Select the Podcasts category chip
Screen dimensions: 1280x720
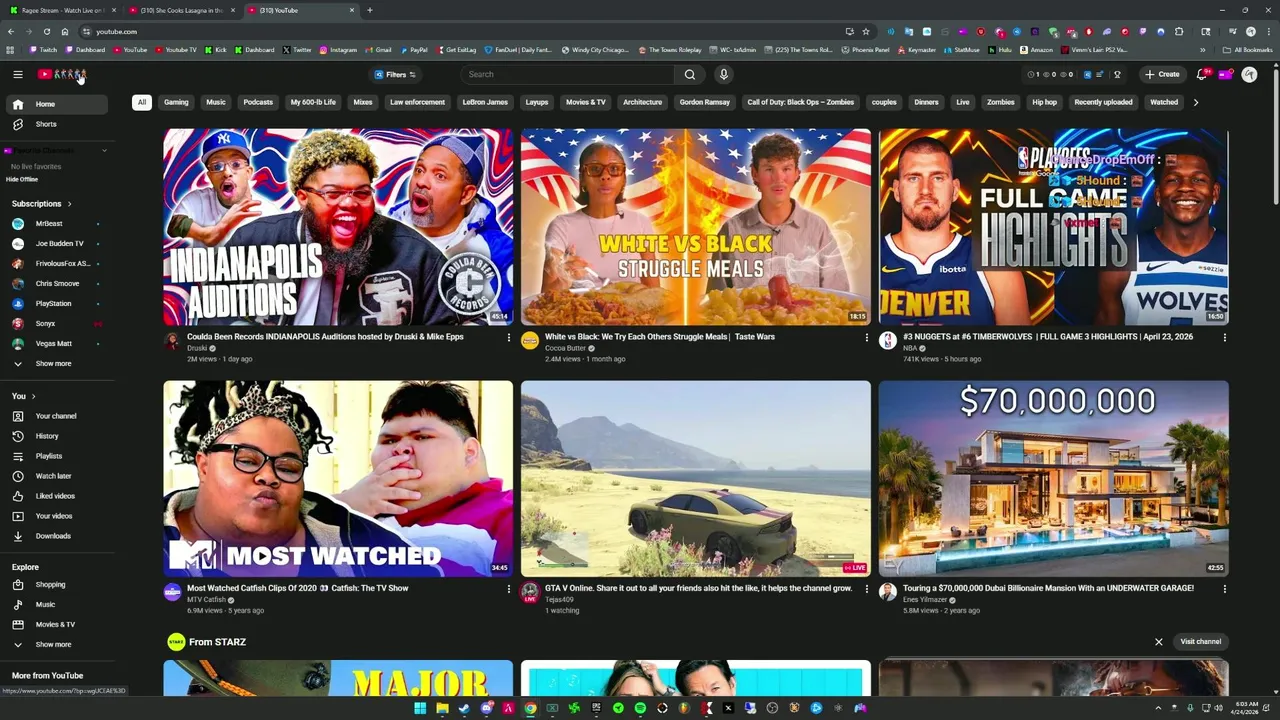[x=258, y=102]
